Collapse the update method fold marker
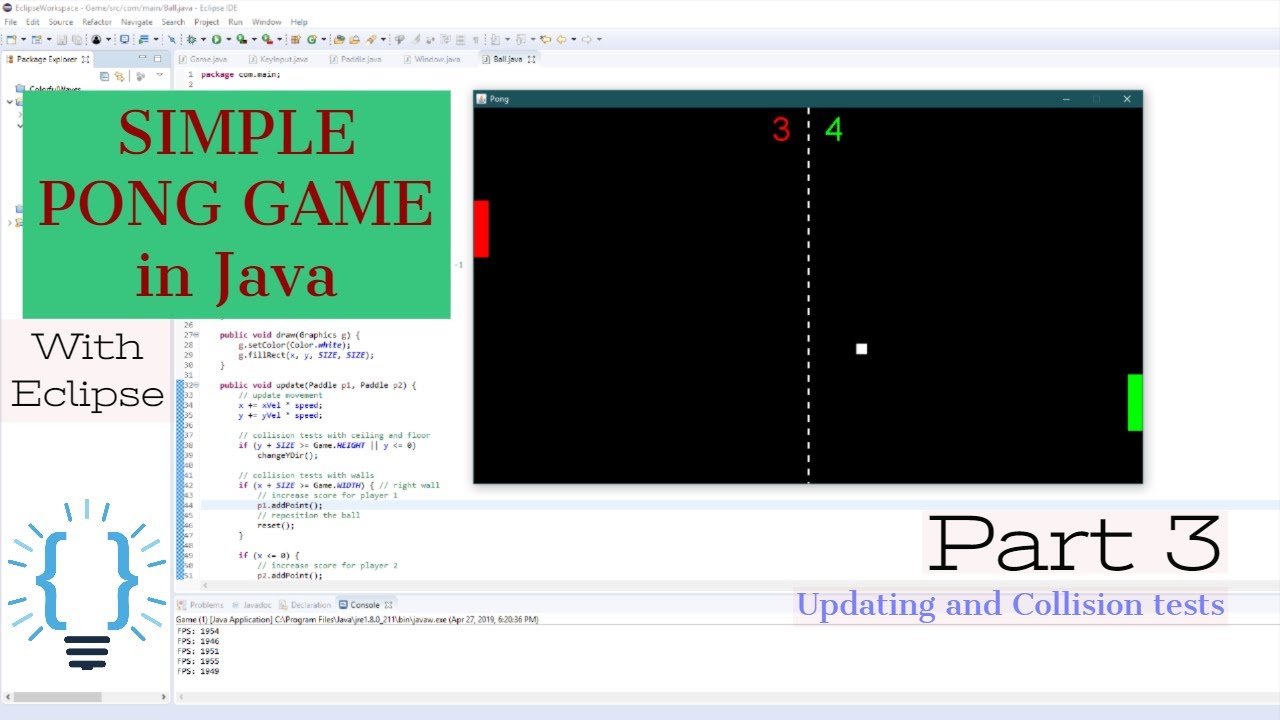The width and height of the screenshot is (1280, 720). coord(196,385)
